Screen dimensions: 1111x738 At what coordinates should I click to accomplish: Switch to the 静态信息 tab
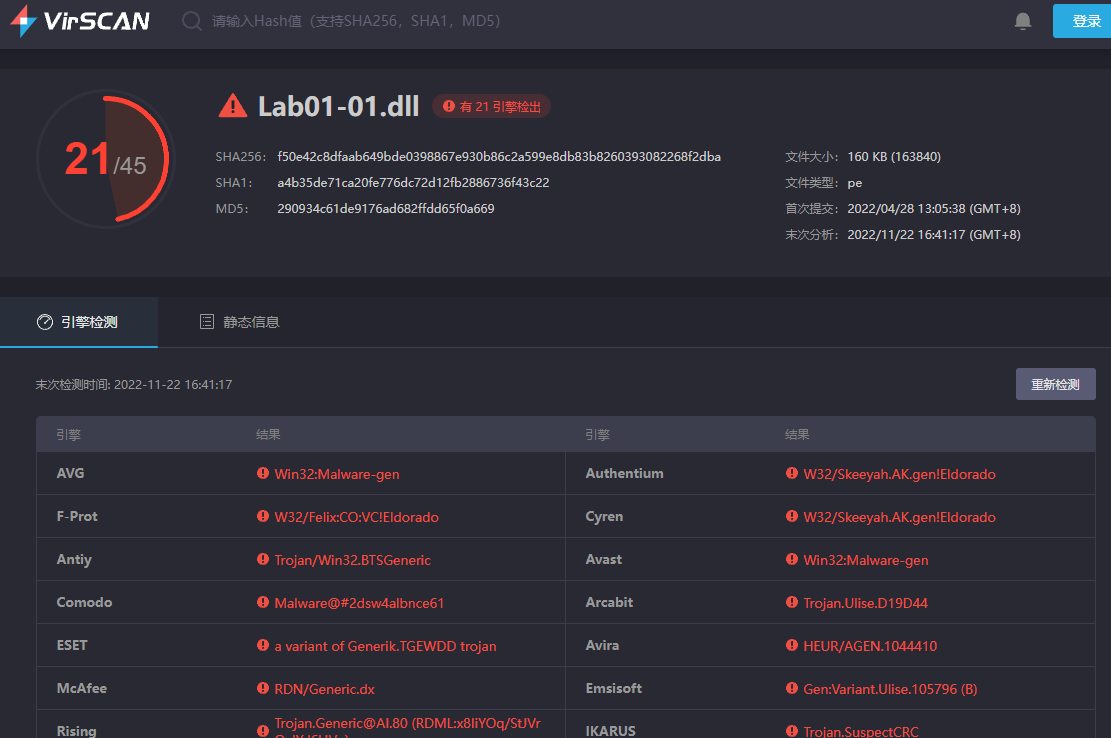pos(239,322)
